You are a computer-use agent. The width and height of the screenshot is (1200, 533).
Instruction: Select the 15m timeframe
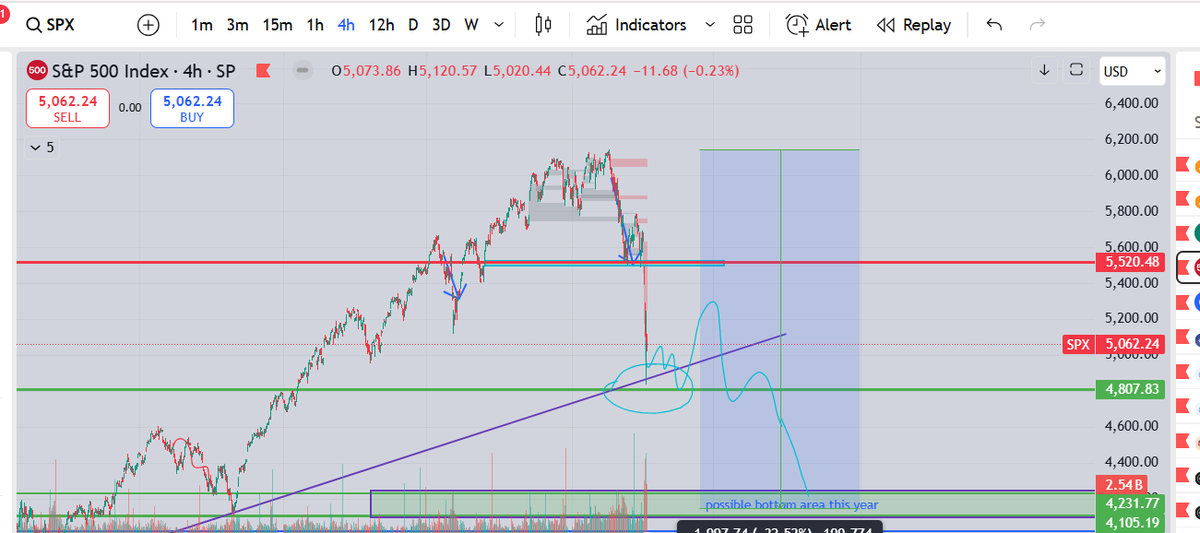277,25
